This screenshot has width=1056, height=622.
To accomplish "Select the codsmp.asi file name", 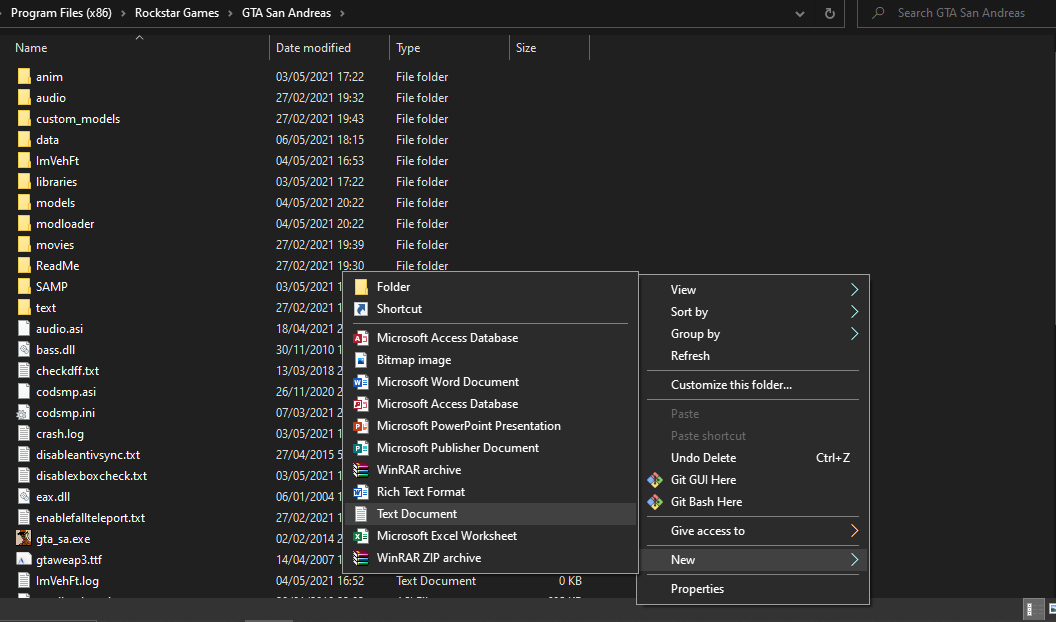I will click(66, 392).
